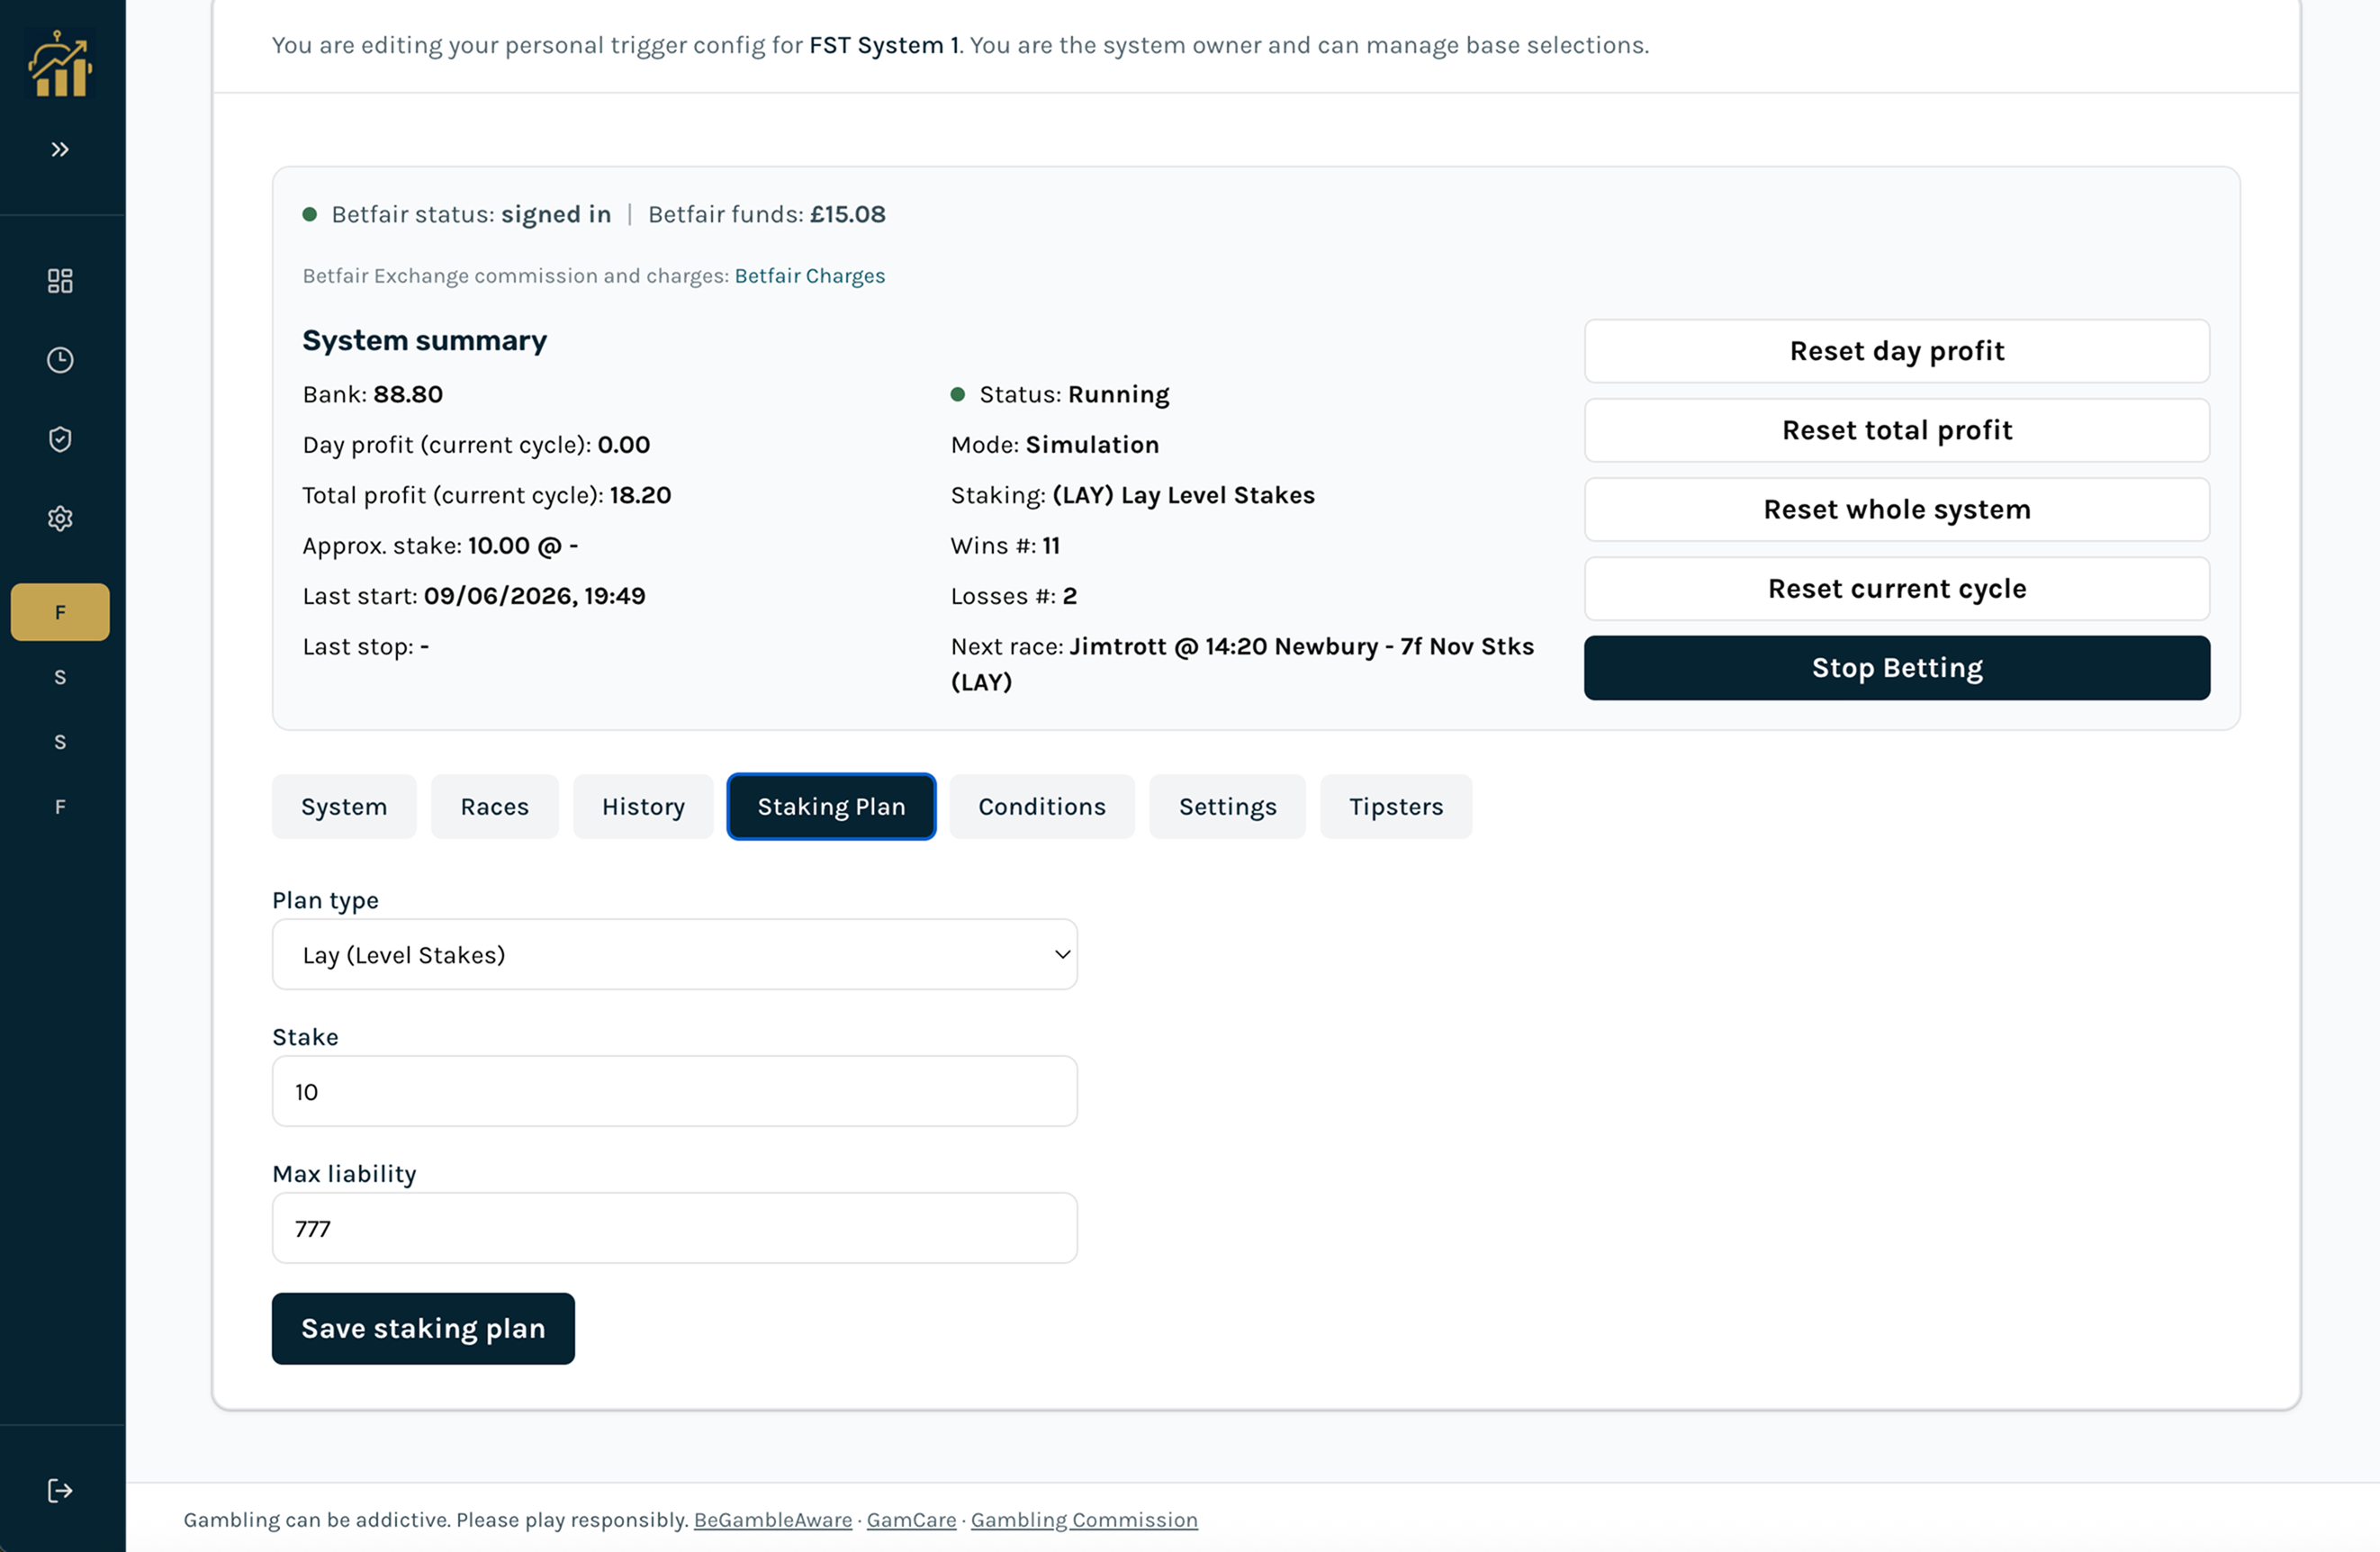Click the logout icon at sidebar bottom

coord(60,1490)
